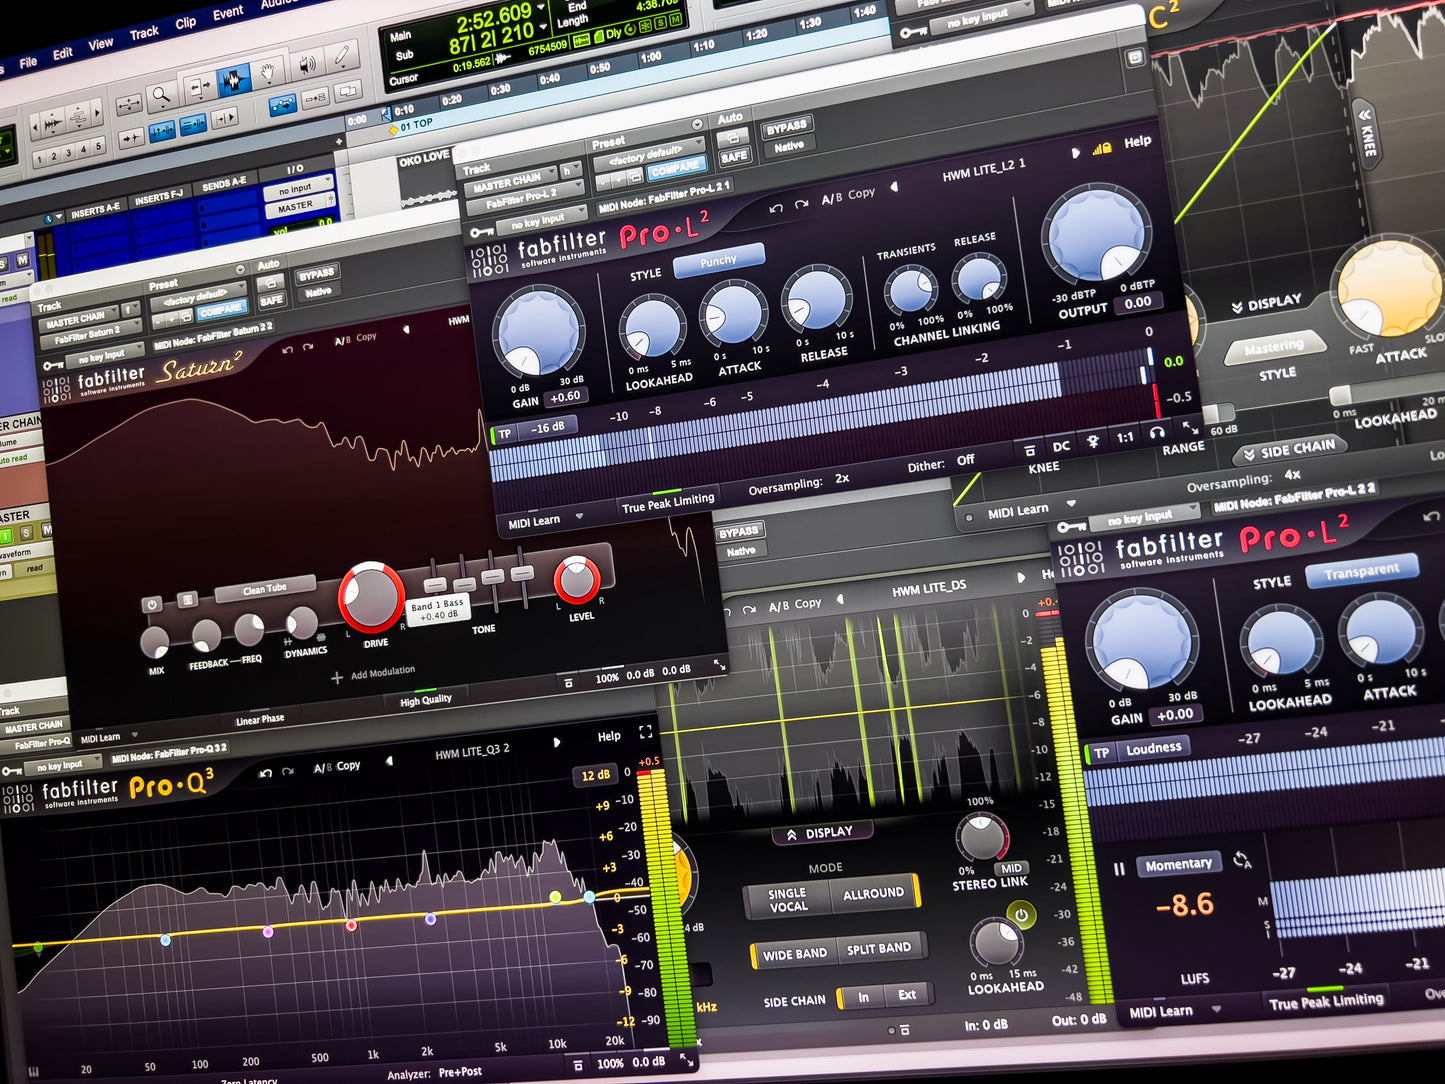Viewport: 1445px width, 1084px height.
Task: Toggle True Peak Limiting in top Pro-L 2
Action: point(668,503)
